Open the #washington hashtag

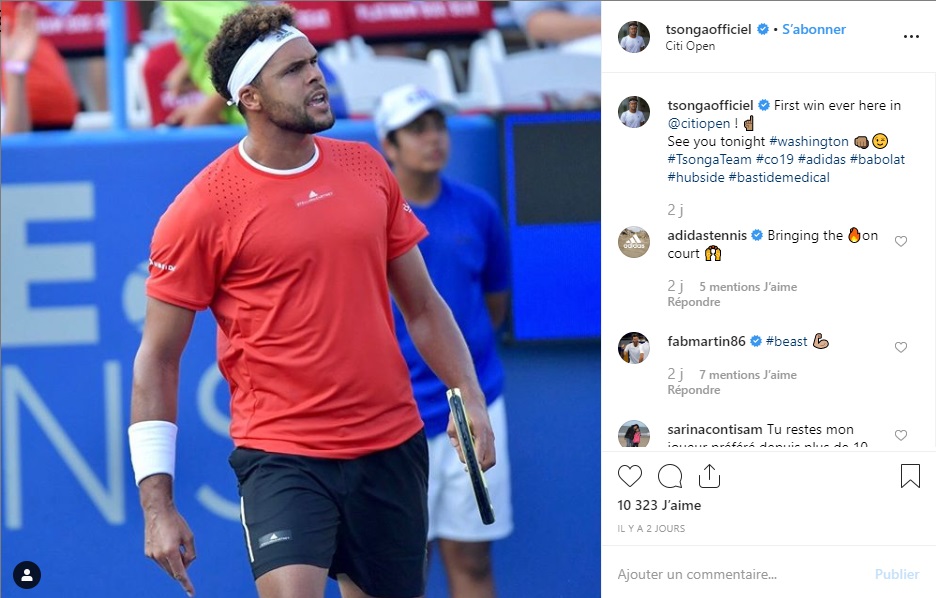click(x=809, y=141)
